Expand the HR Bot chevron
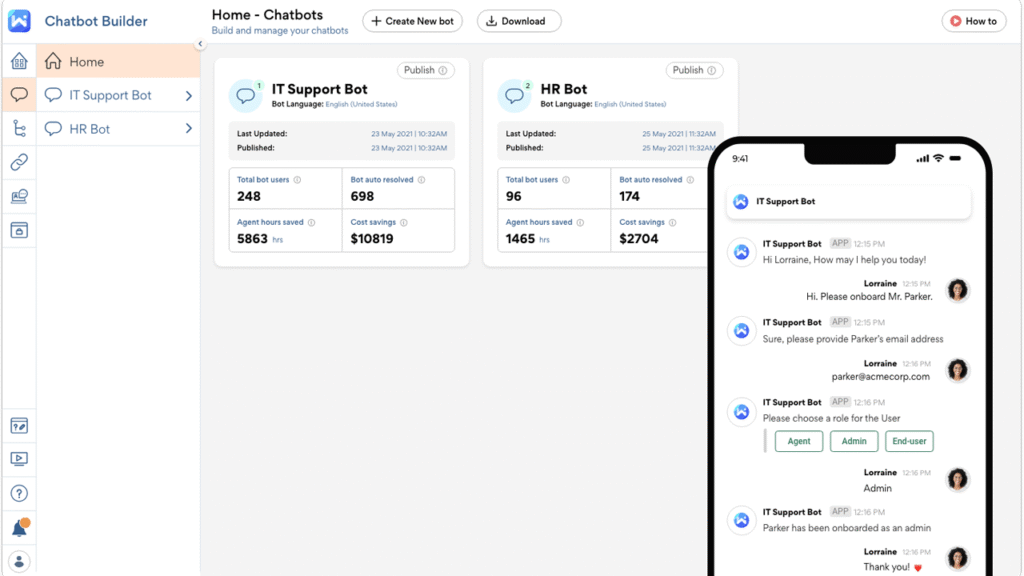This screenshot has height=576, width=1024. pyautogui.click(x=188, y=129)
